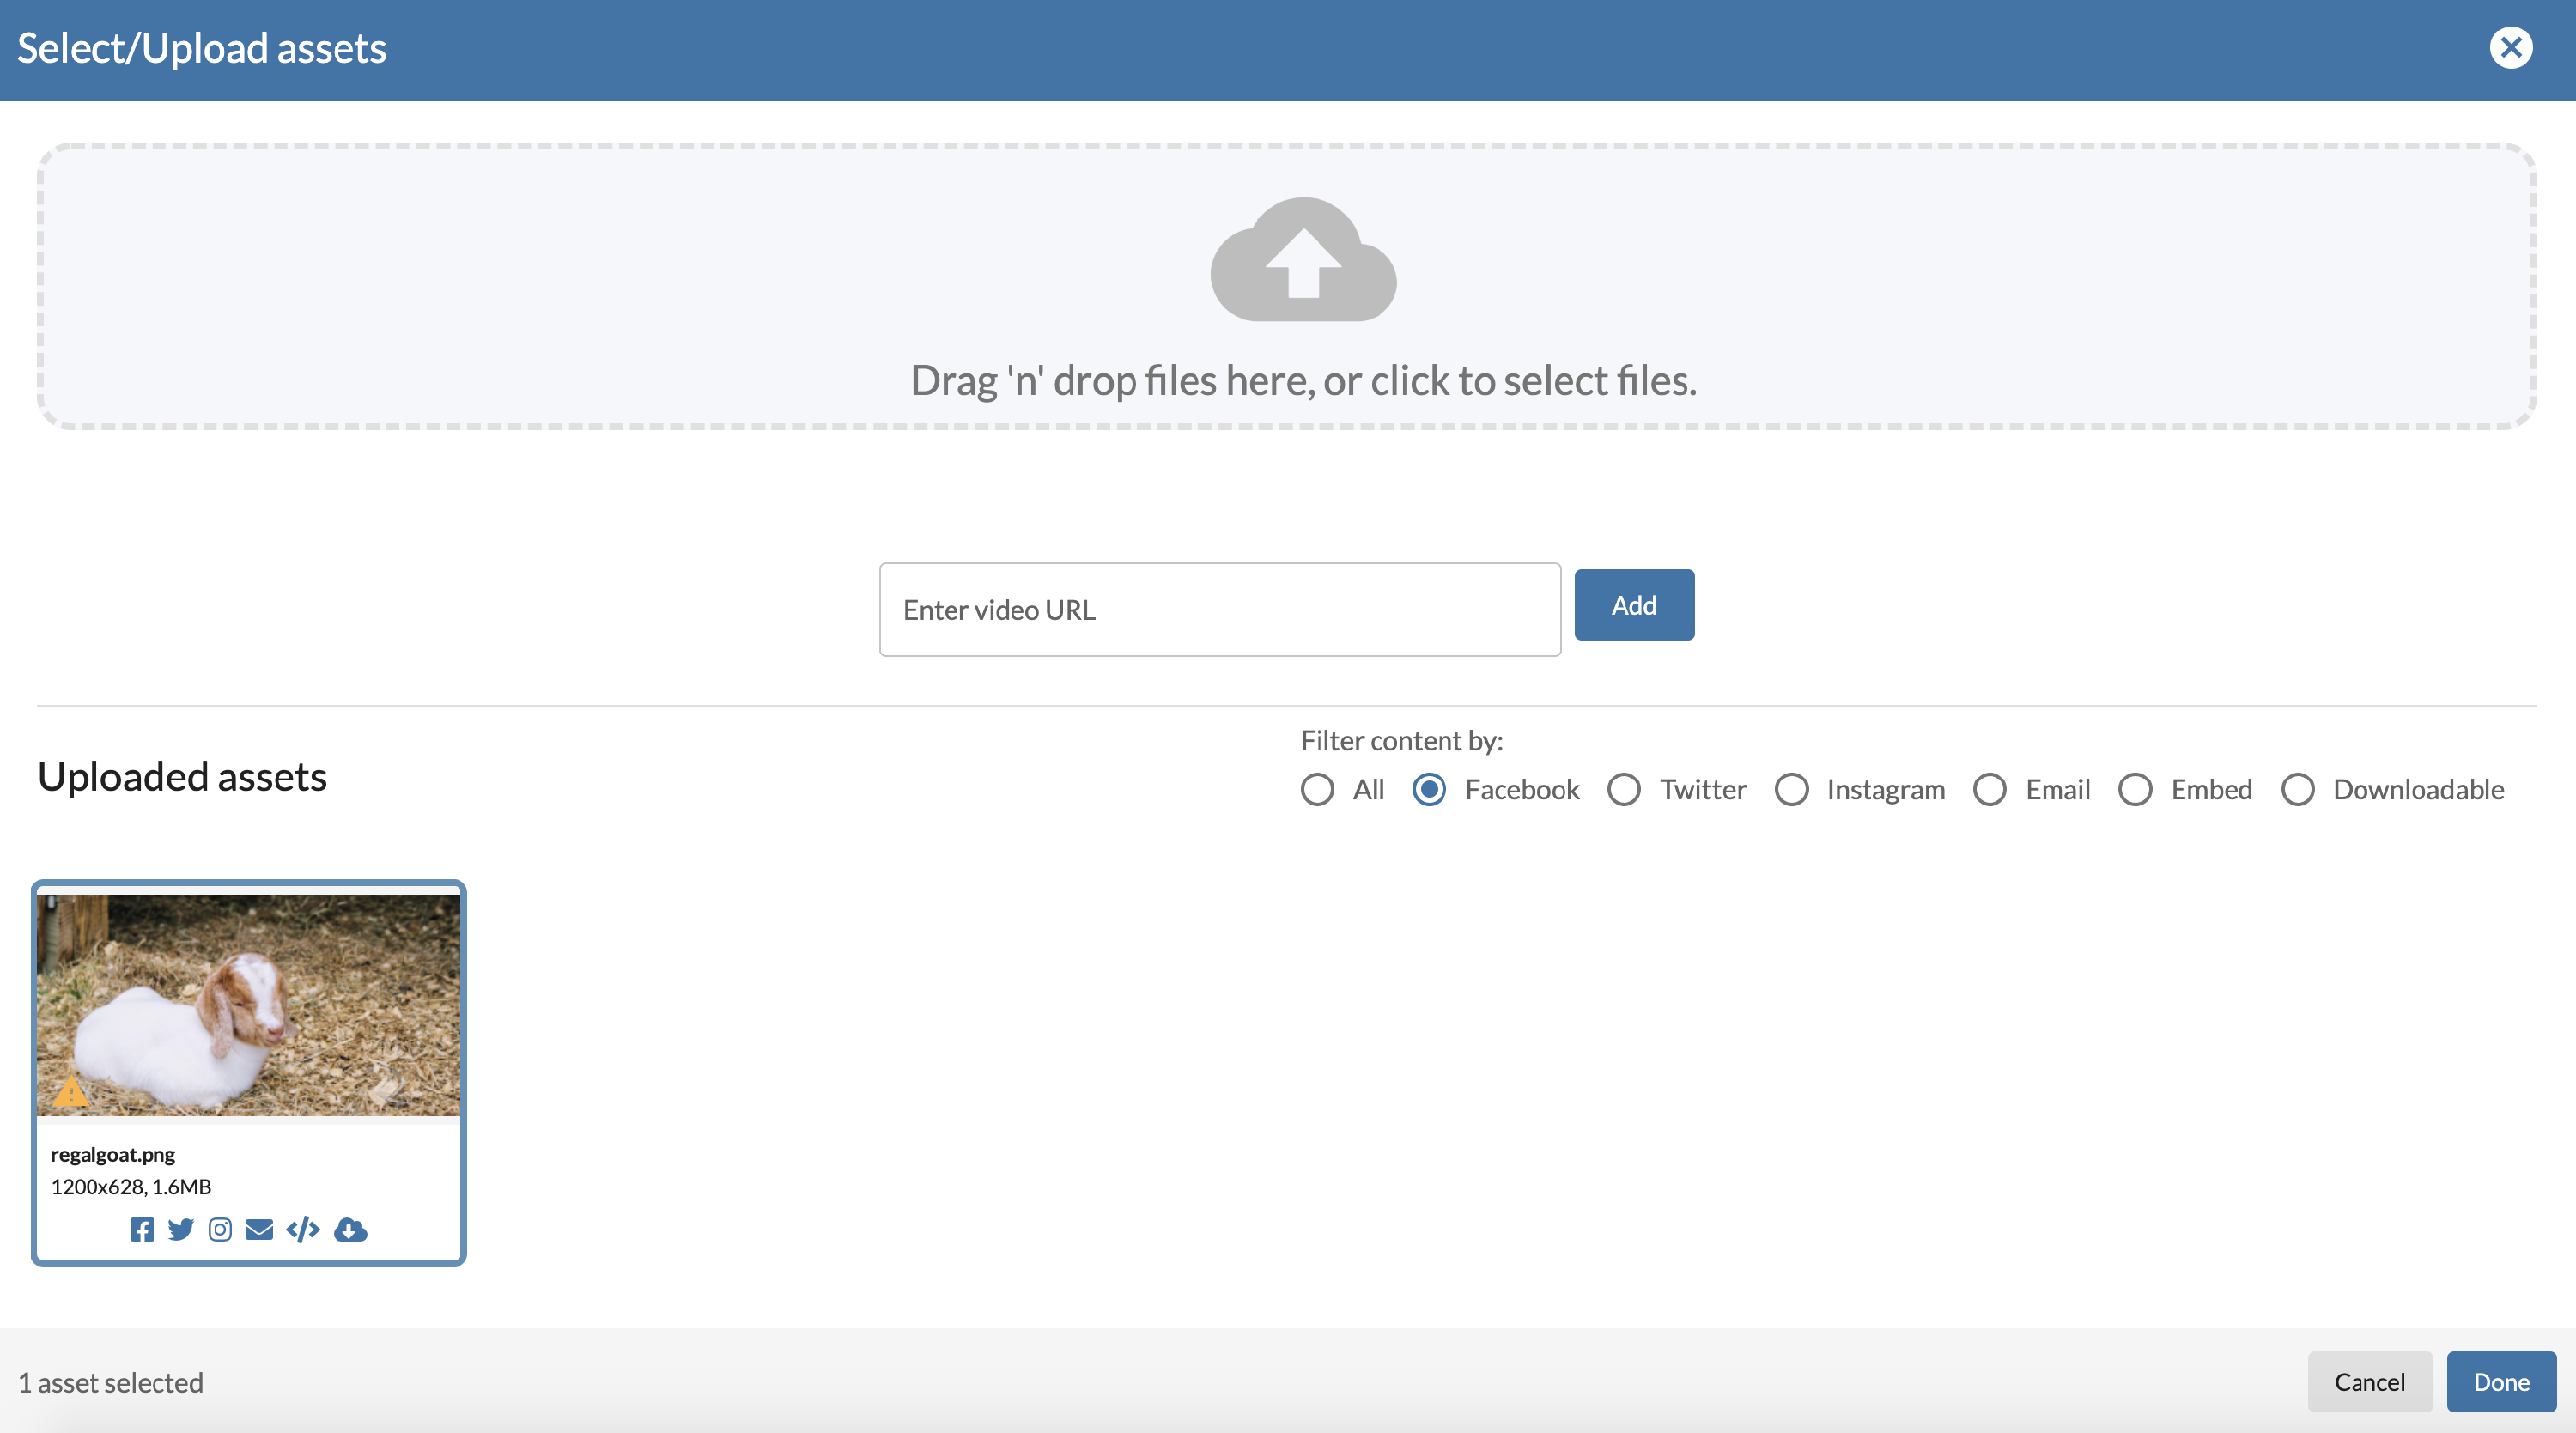Image resolution: width=2576 pixels, height=1433 pixels.
Task: Click the email envelope icon on regalgoat.png card
Action: 259,1229
